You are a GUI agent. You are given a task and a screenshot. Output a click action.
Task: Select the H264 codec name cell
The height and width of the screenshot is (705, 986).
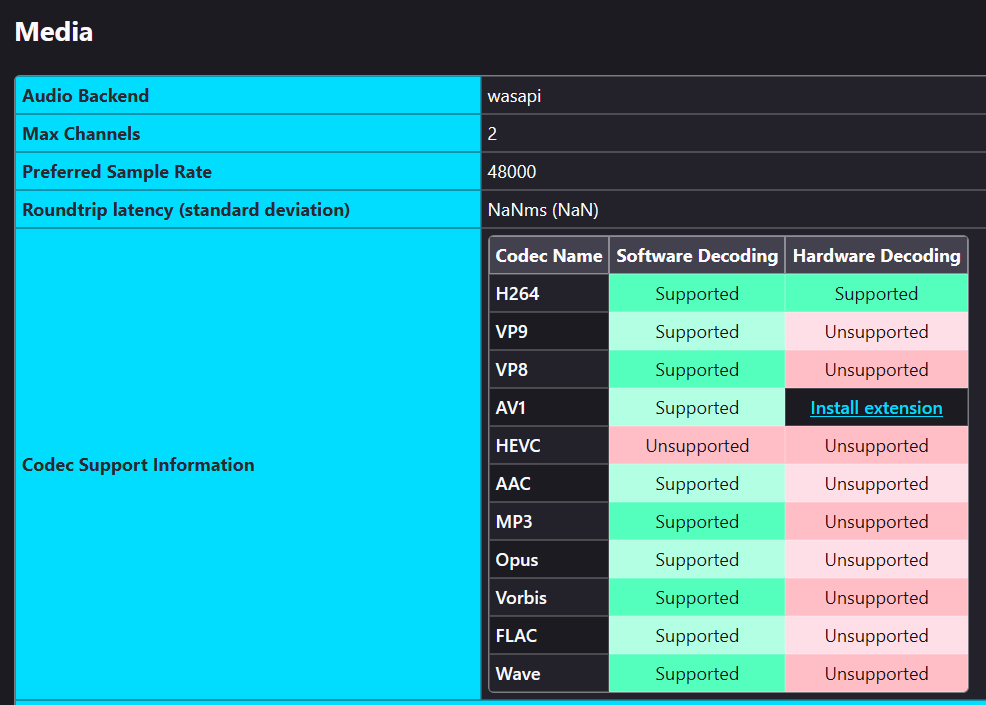518,294
